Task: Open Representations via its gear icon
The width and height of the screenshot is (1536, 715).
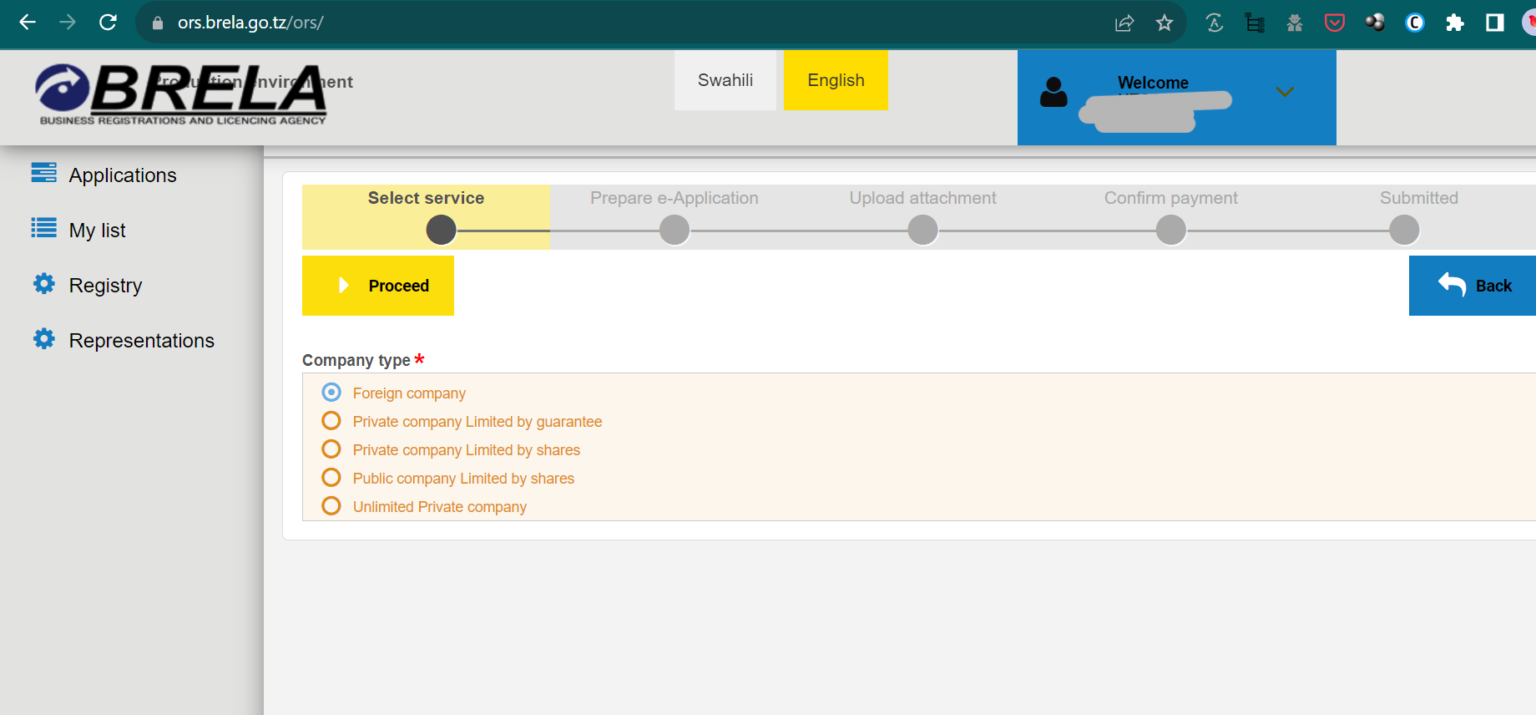Action: (x=45, y=339)
